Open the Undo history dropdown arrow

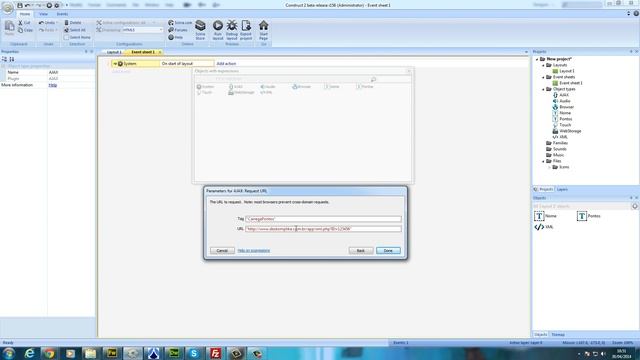57,23
